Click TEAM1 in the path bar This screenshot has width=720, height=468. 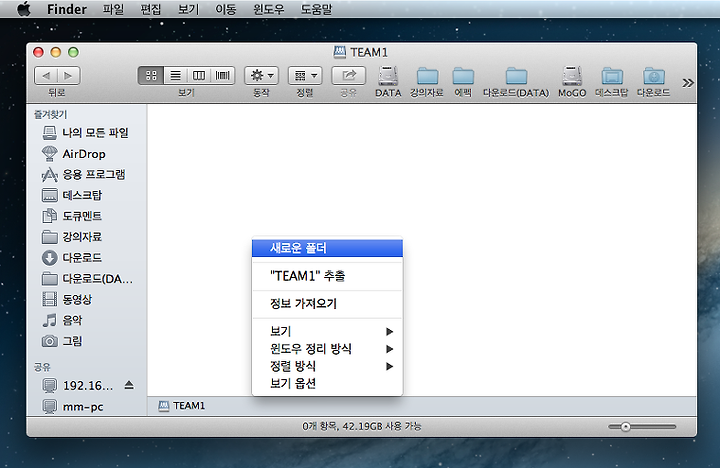[182, 406]
